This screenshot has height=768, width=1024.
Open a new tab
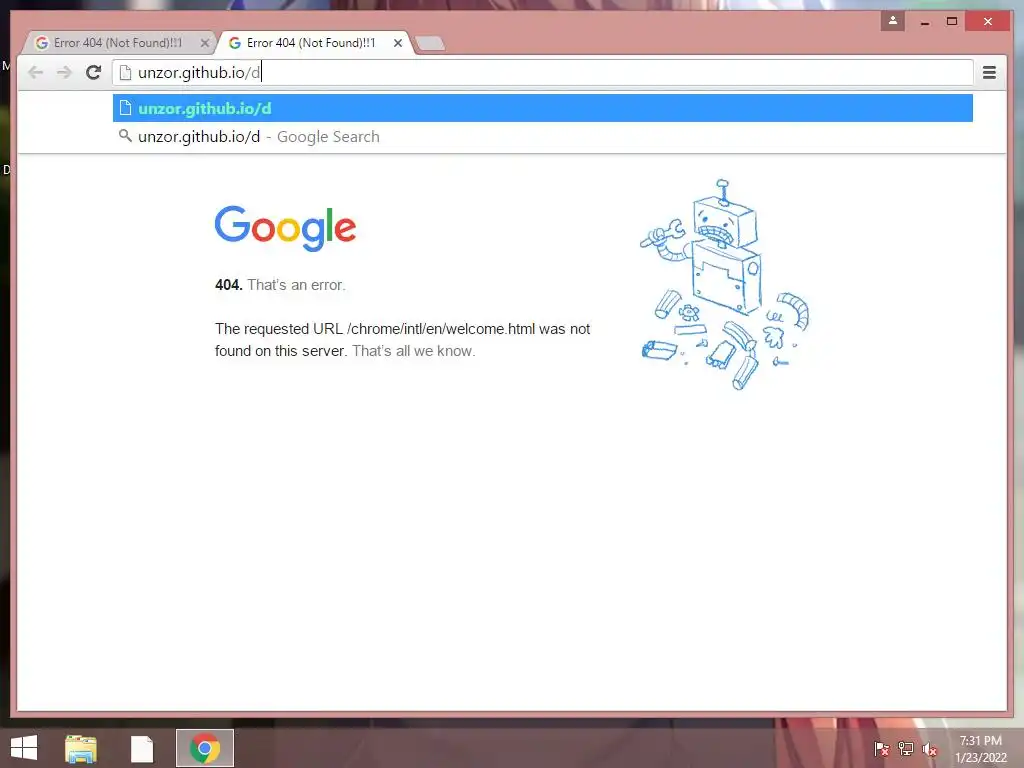coord(430,44)
